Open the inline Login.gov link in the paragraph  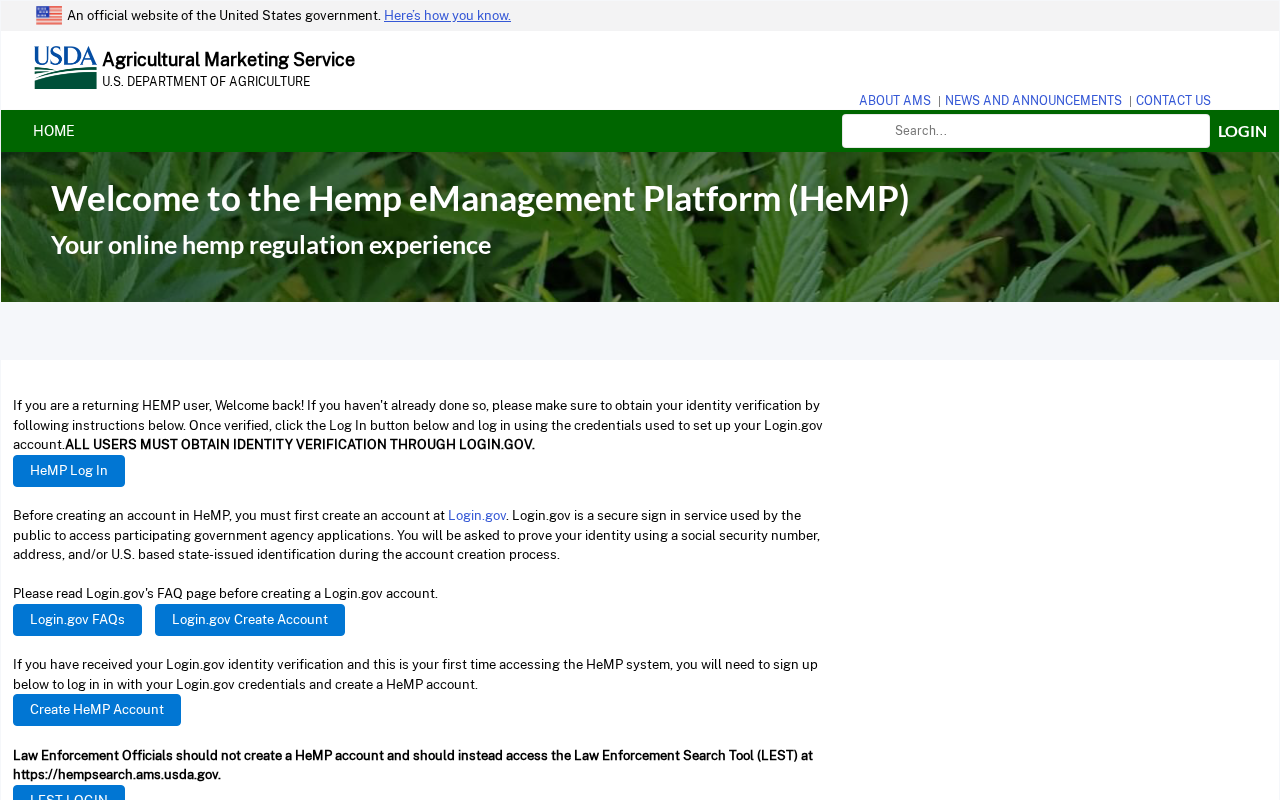tap(477, 516)
